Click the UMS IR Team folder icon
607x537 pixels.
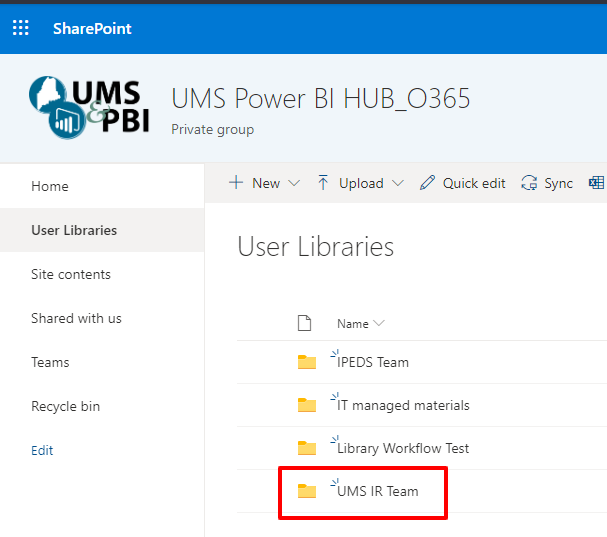(x=307, y=491)
